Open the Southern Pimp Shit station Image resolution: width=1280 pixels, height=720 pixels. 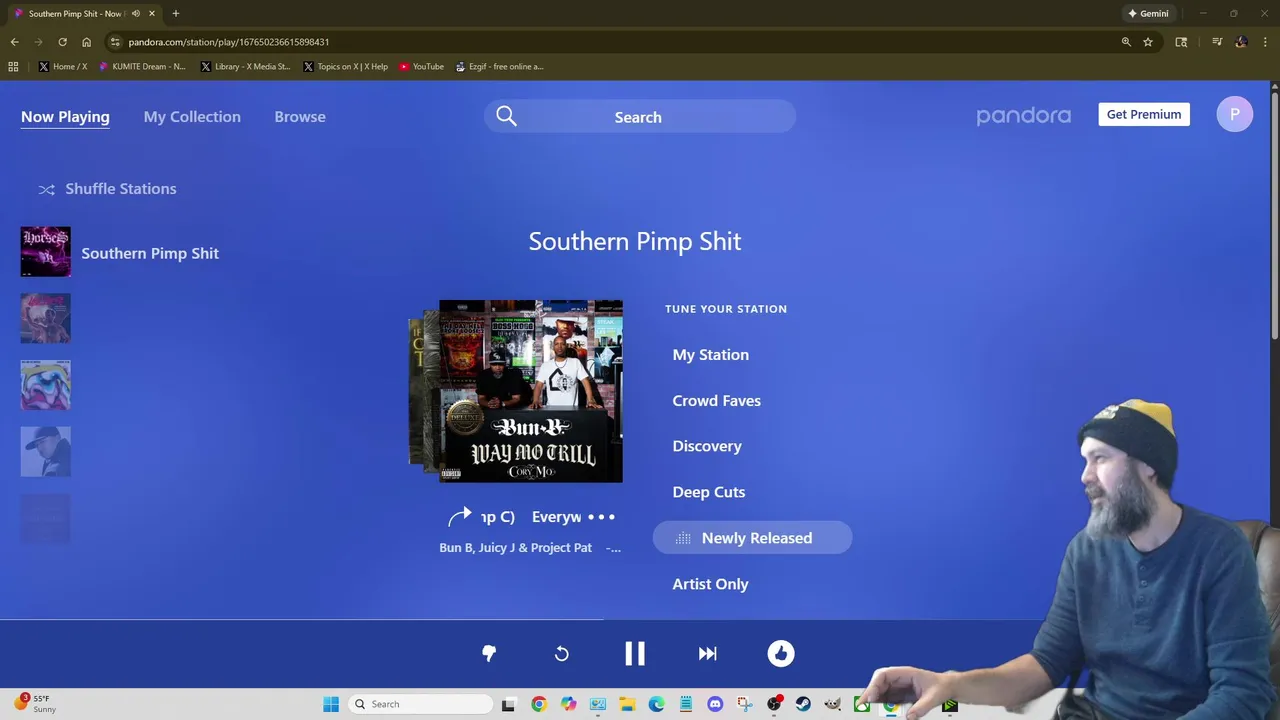coord(150,253)
